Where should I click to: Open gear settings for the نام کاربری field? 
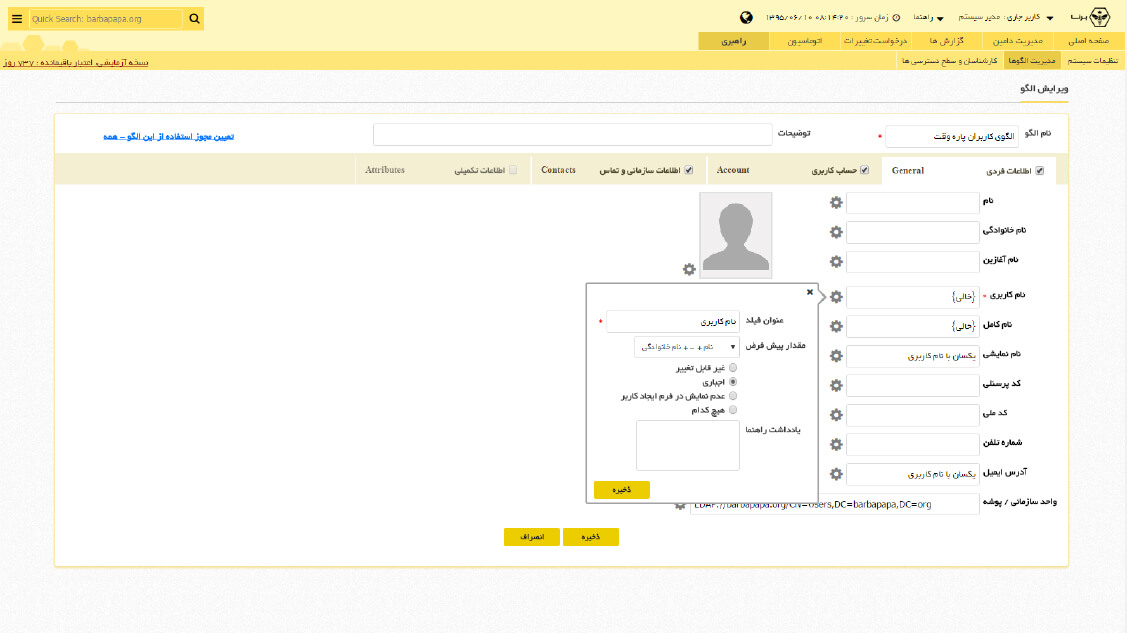pos(835,296)
